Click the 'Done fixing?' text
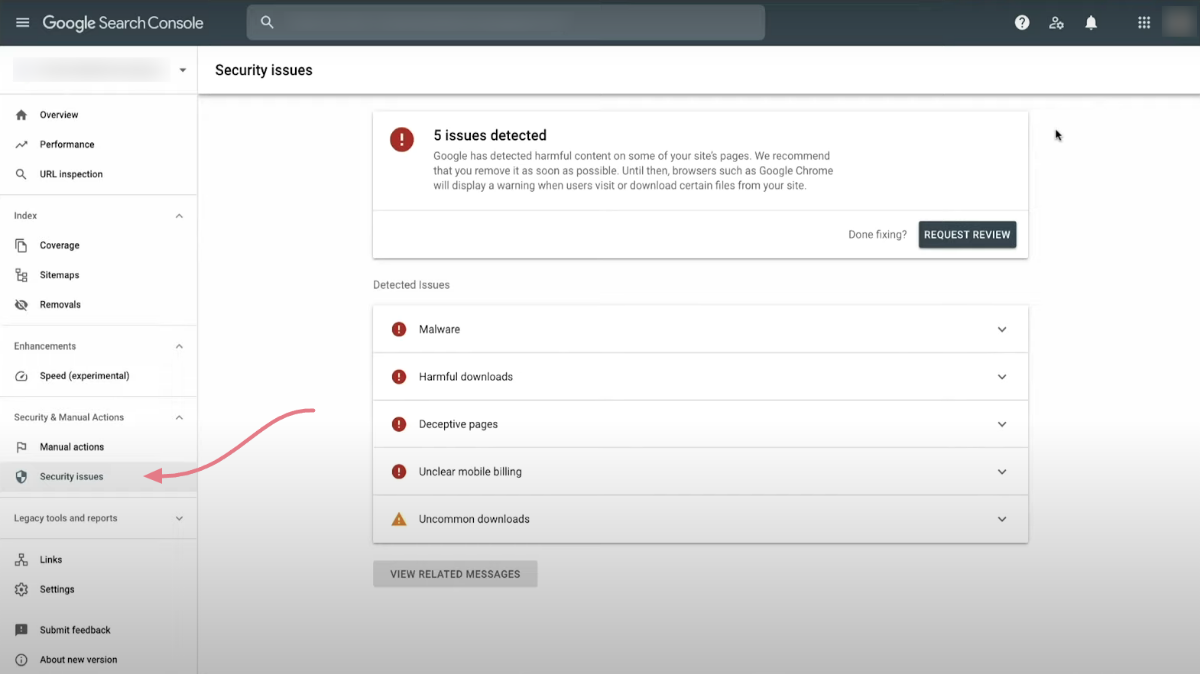The image size is (1200, 674). 877,235
